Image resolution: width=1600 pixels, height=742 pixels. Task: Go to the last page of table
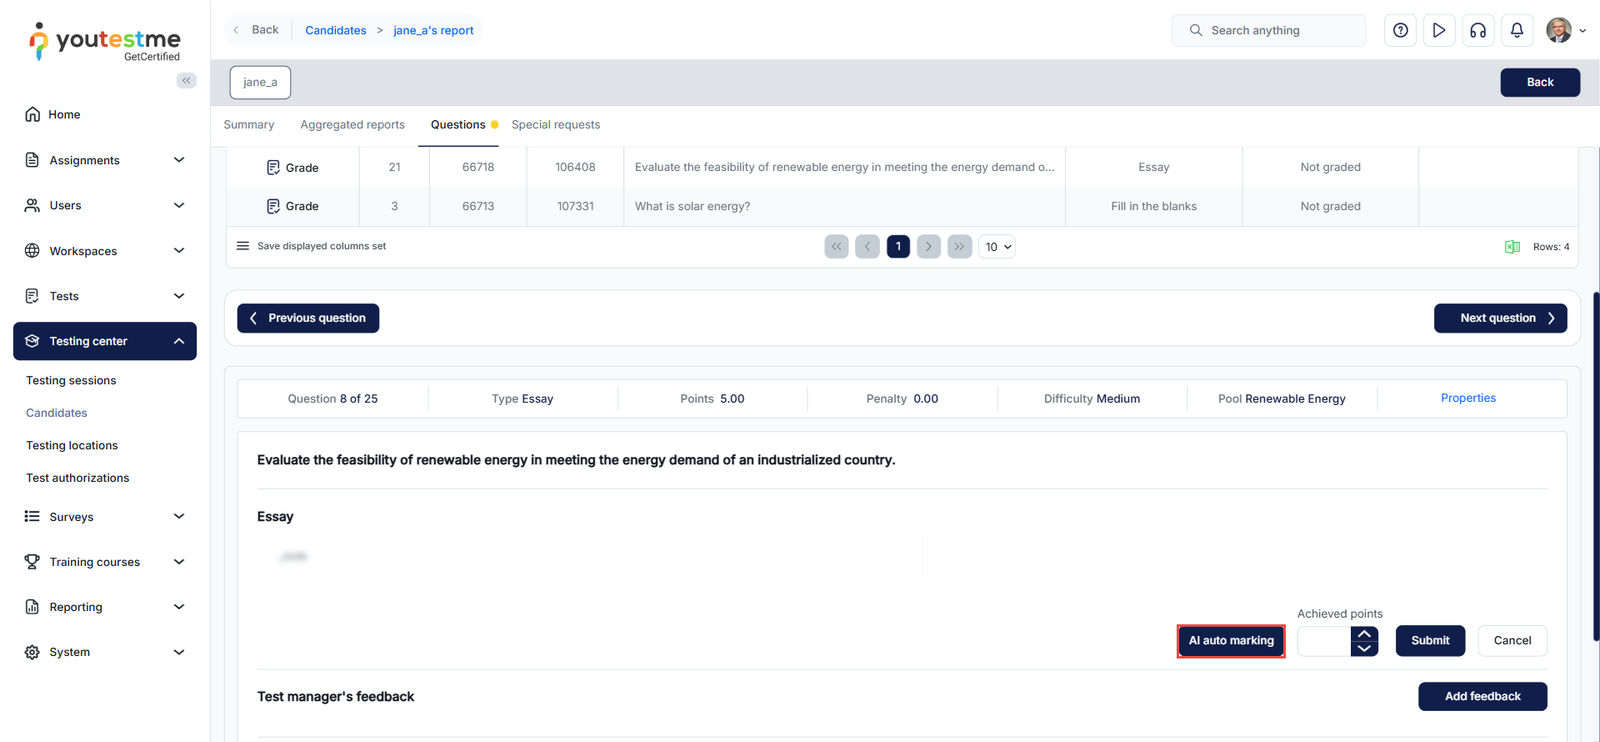[x=959, y=246]
